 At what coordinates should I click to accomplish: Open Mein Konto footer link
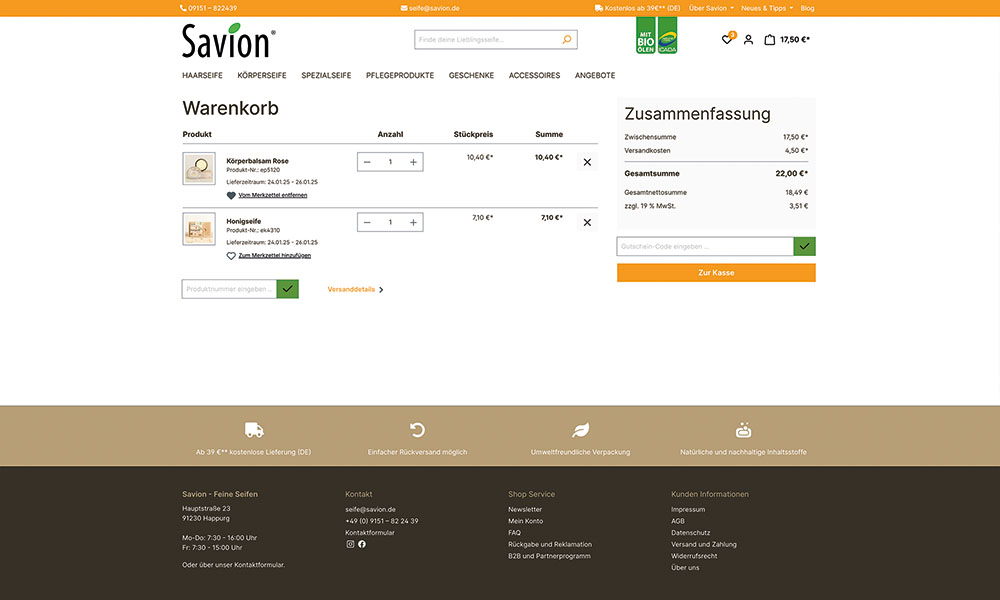pyautogui.click(x=526, y=521)
